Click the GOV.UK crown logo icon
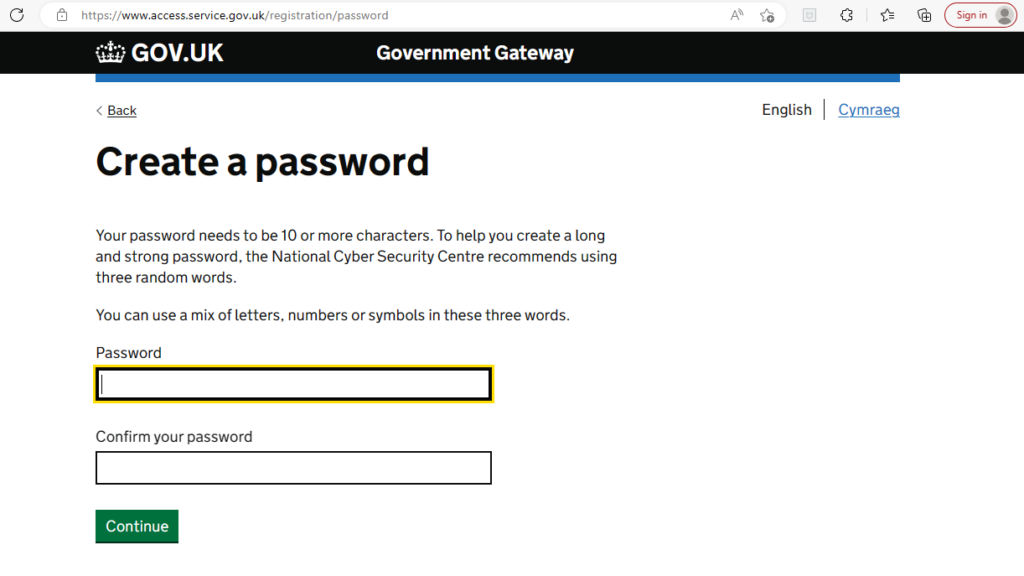Screen dimensions: 1024x576 pos(110,52)
